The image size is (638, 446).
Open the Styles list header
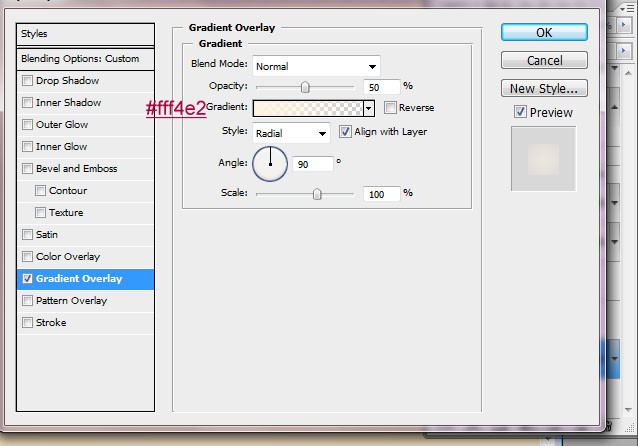[x=86, y=34]
